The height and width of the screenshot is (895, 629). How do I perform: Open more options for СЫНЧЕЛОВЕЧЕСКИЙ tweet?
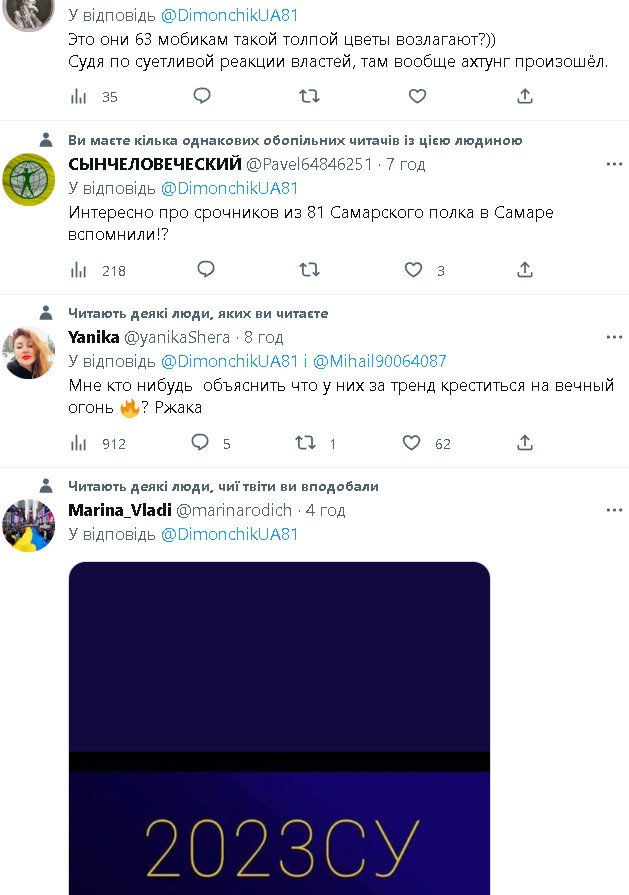pyautogui.click(x=614, y=164)
